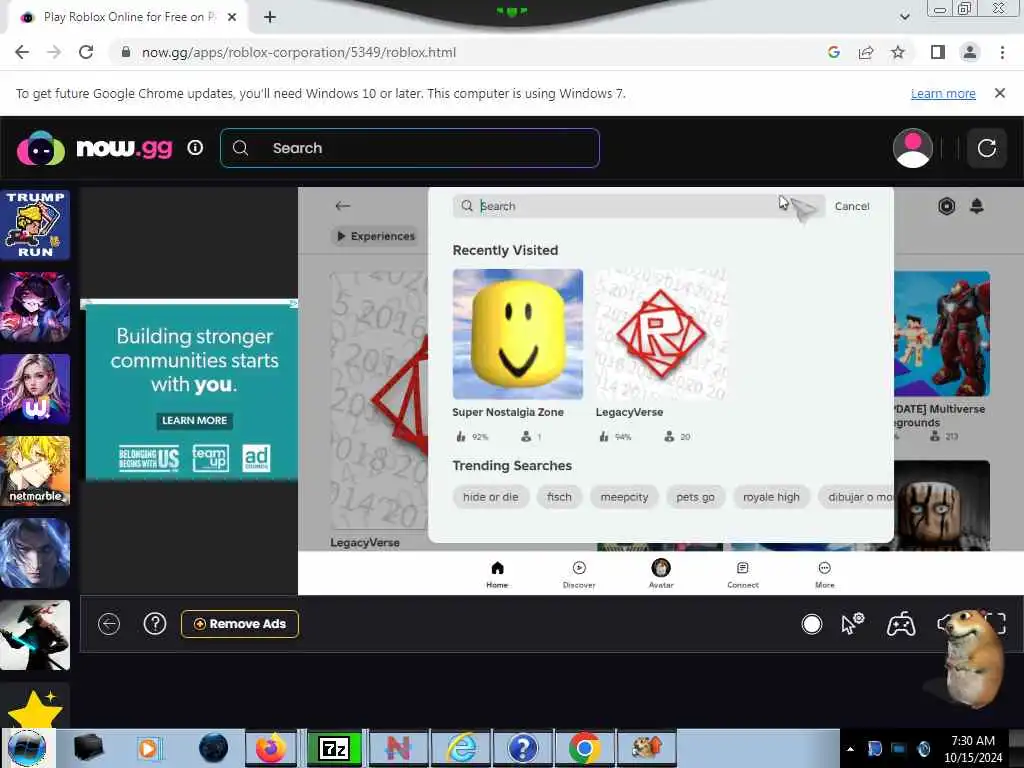The height and width of the screenshot is (768, 1024).
Task: Click Remove Ads button
Action: tap(240, 624)
